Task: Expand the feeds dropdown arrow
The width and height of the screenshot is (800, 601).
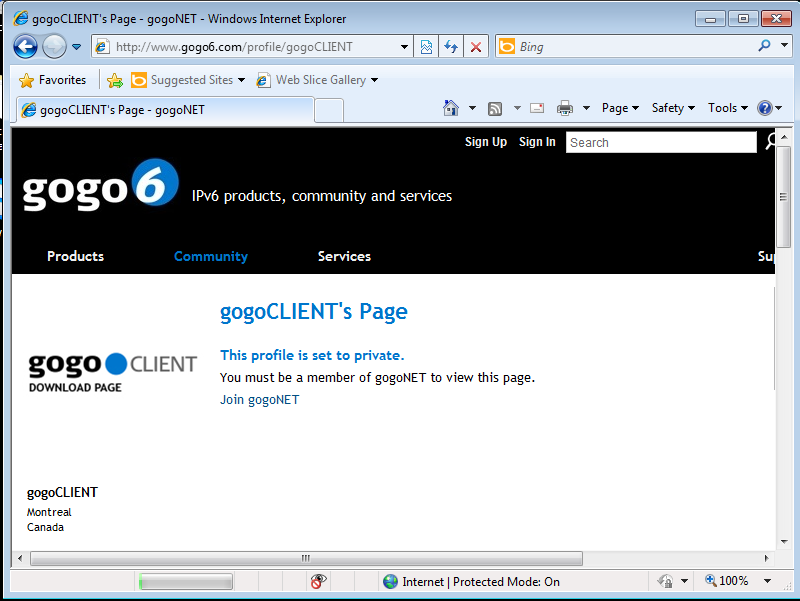Action: click(517, 108)
